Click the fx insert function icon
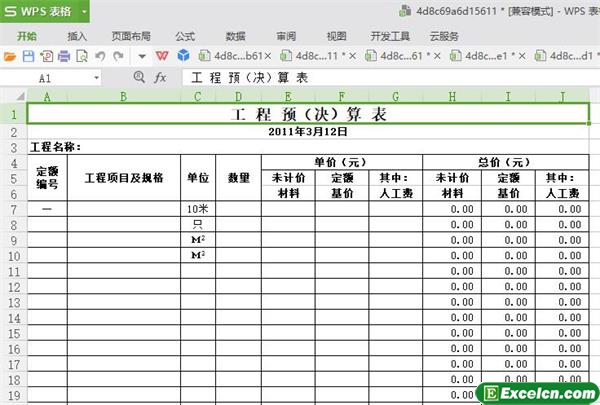600x405 pixels. click(x=160, y=78)
